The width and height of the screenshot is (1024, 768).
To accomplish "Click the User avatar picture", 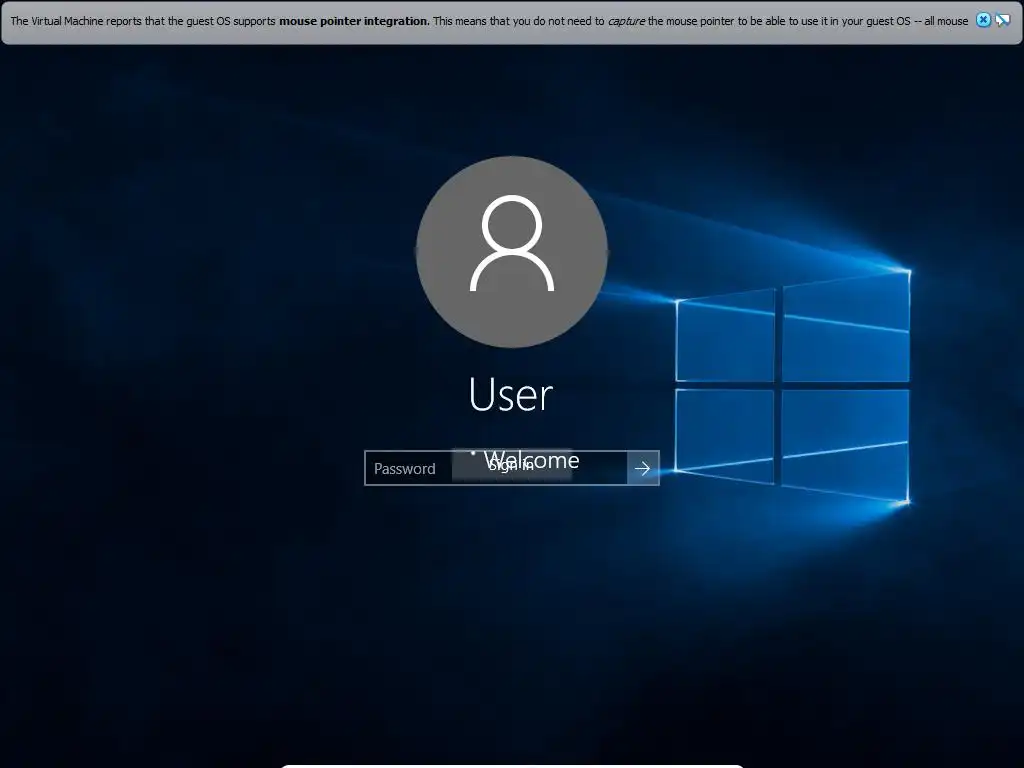I will (512, 251).
